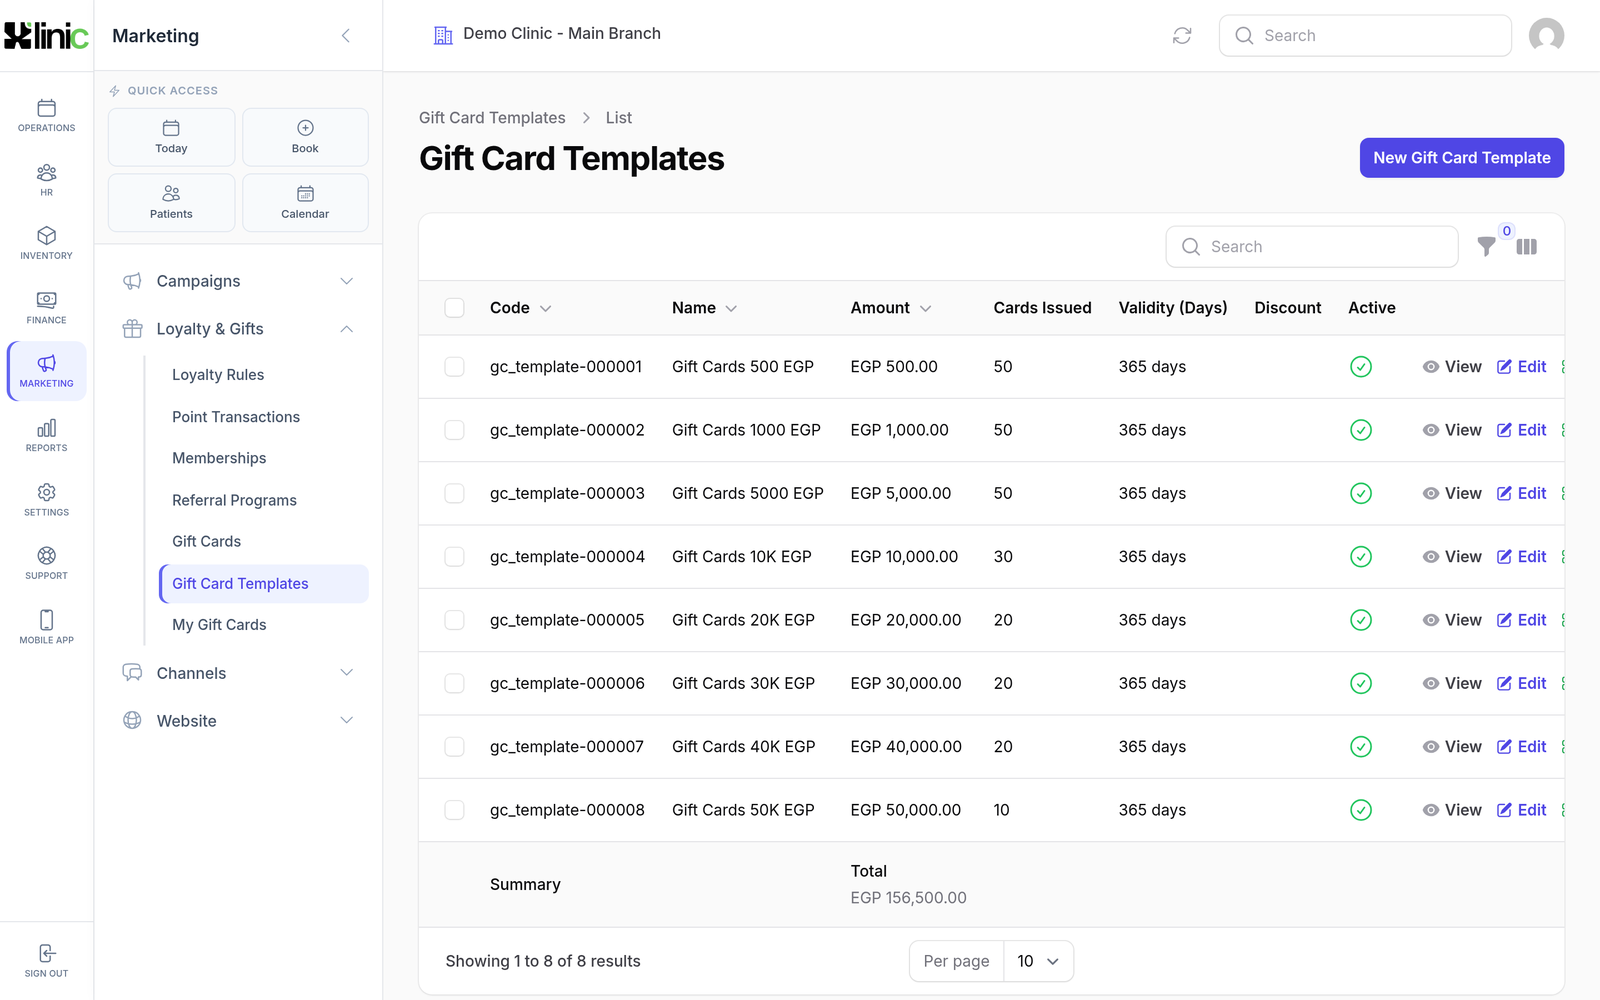
Task: Click the refresh icon in header
Action: pyautogui.click(x=1182, y=36)
